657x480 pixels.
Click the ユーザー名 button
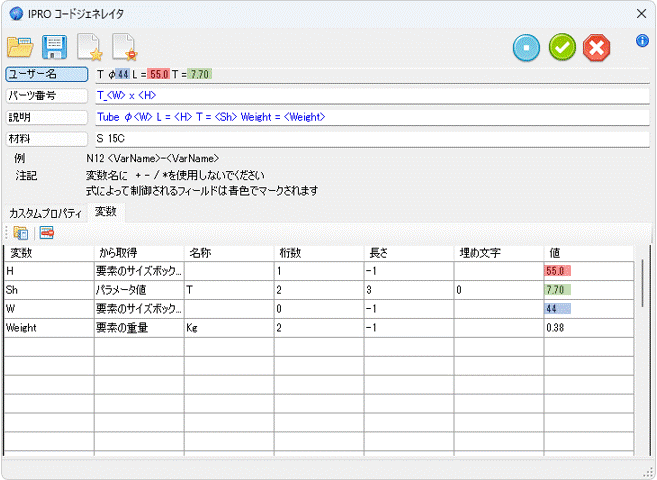(46, 74)
